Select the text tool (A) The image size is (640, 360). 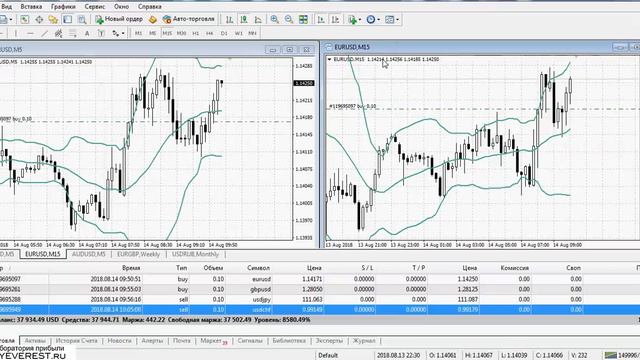point(87,33)
